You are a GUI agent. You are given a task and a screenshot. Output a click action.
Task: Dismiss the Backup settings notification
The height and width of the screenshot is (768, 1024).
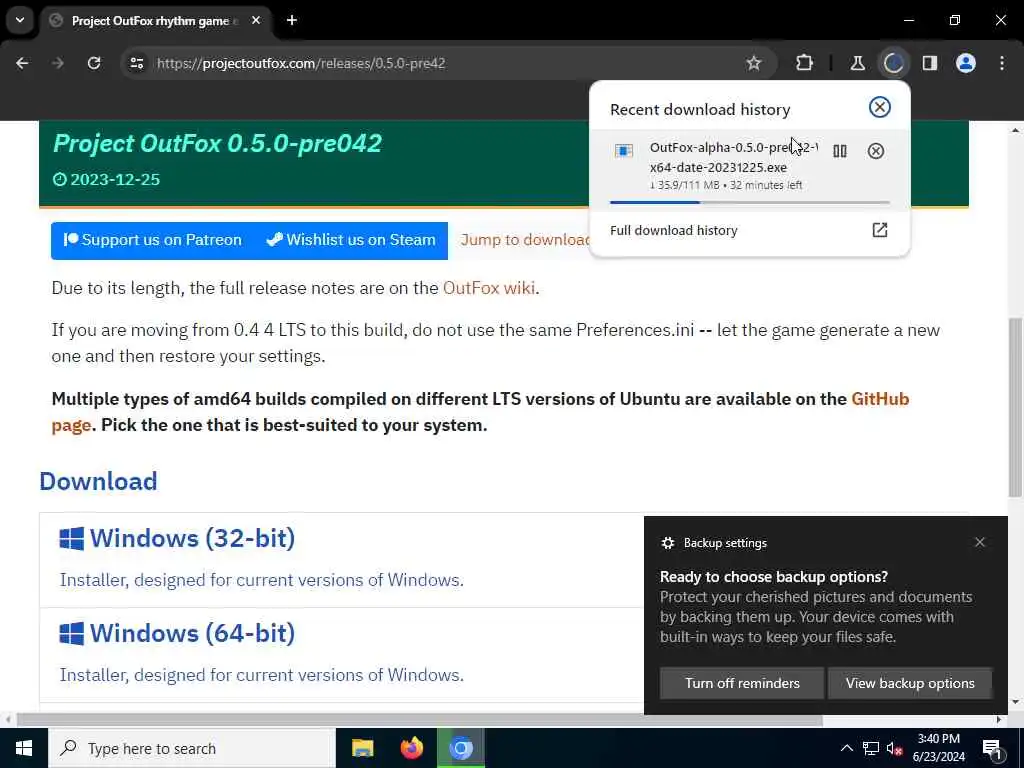pos(980,543)
